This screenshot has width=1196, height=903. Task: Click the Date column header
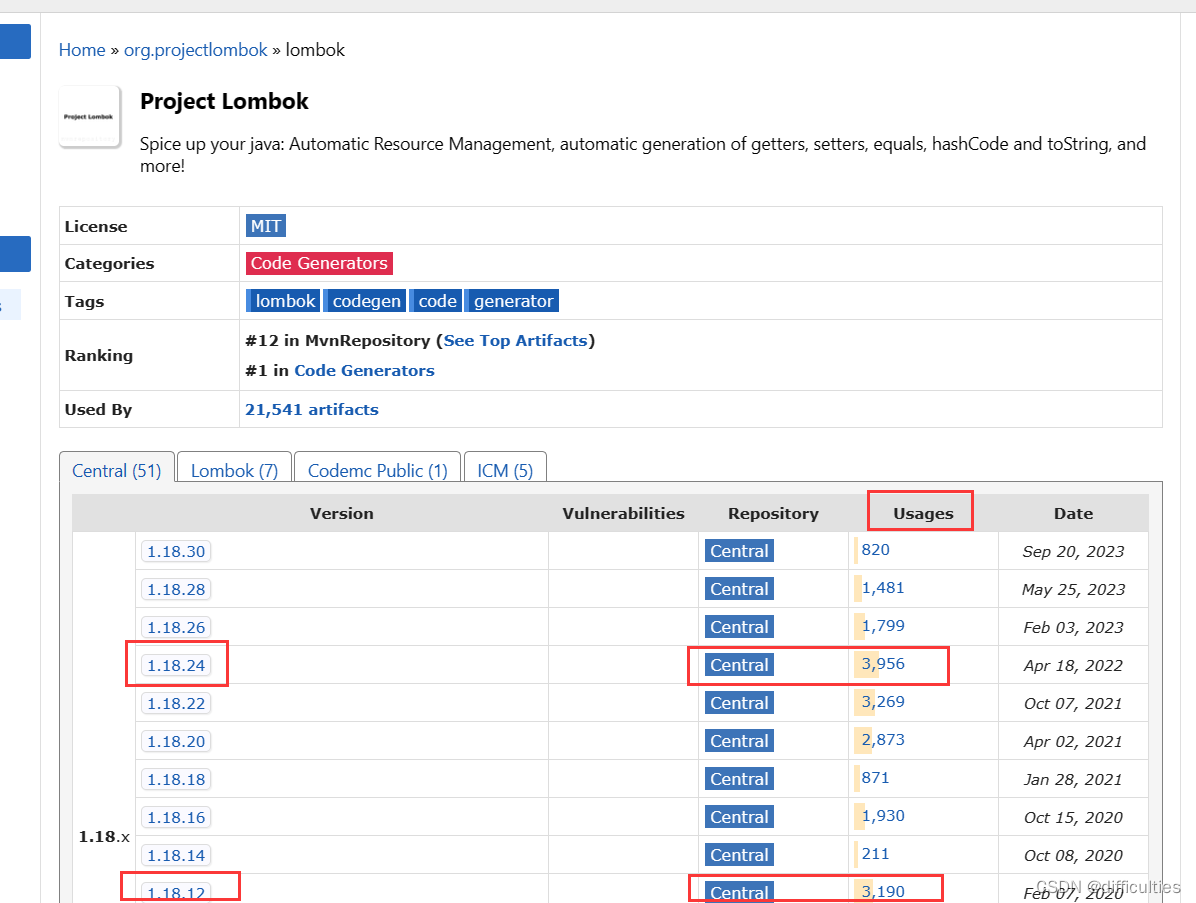pos(1073,514)
